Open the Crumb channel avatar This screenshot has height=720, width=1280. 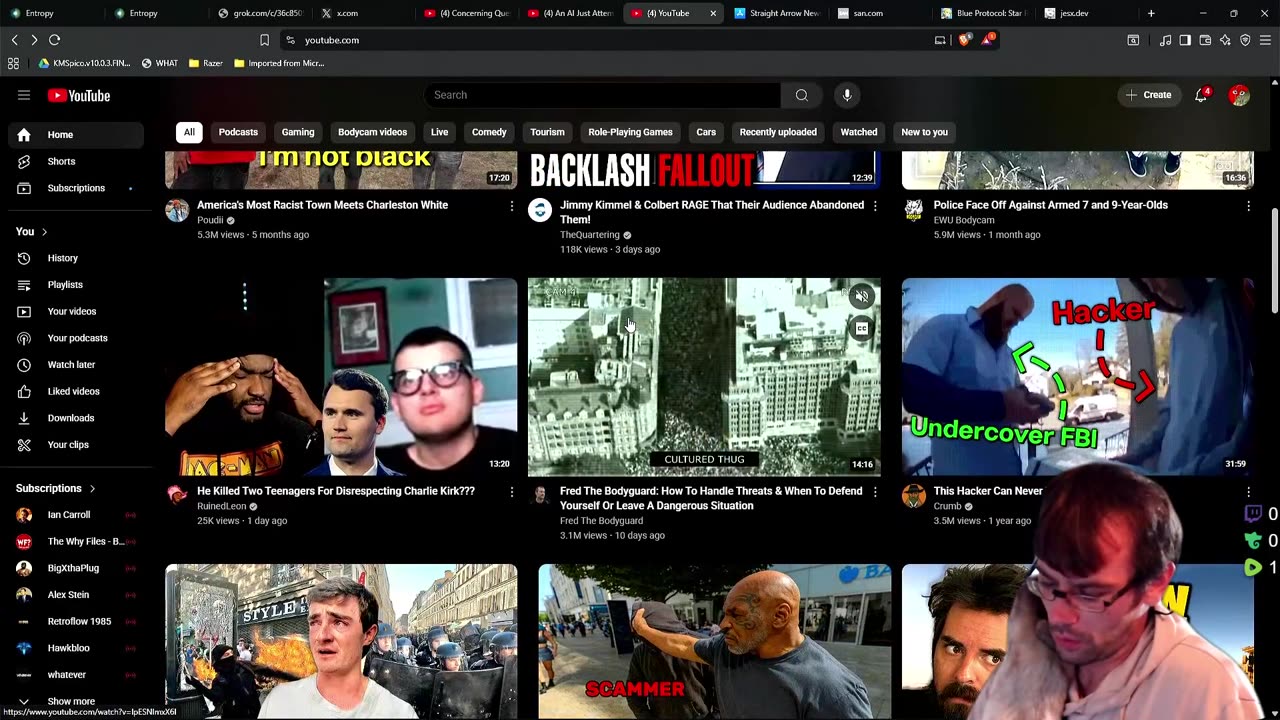[914, 496]
